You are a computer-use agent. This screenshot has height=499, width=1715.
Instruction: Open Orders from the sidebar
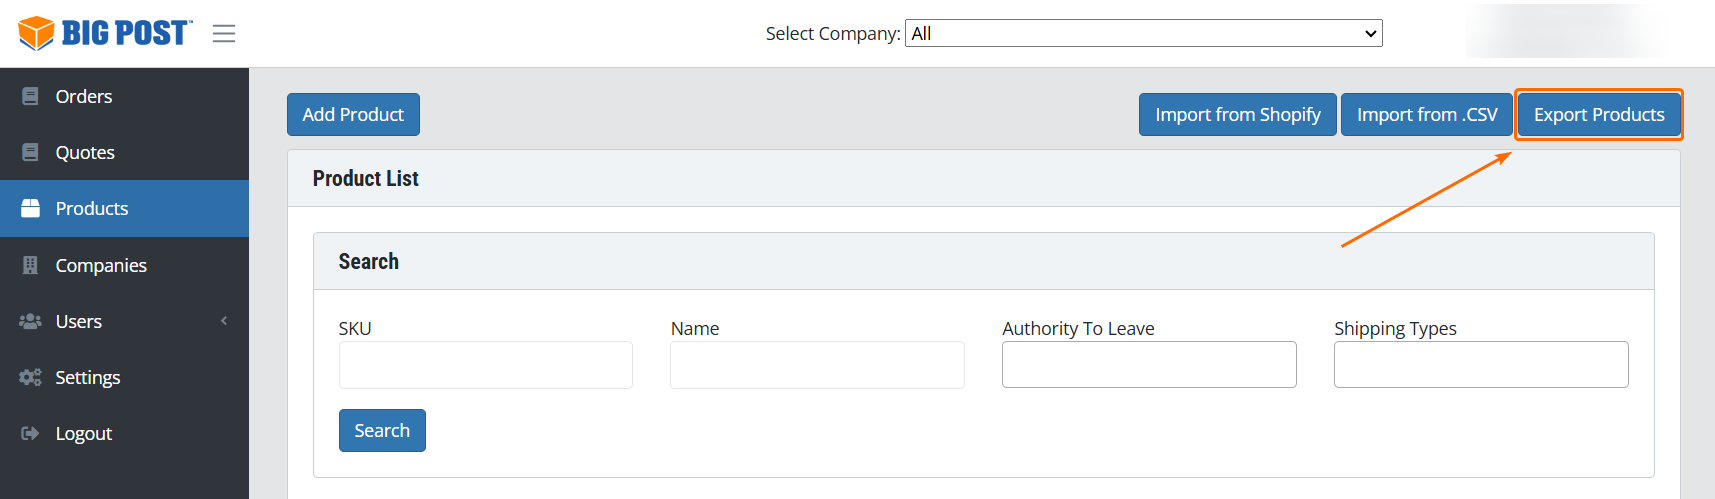click(x=84, y=96)
